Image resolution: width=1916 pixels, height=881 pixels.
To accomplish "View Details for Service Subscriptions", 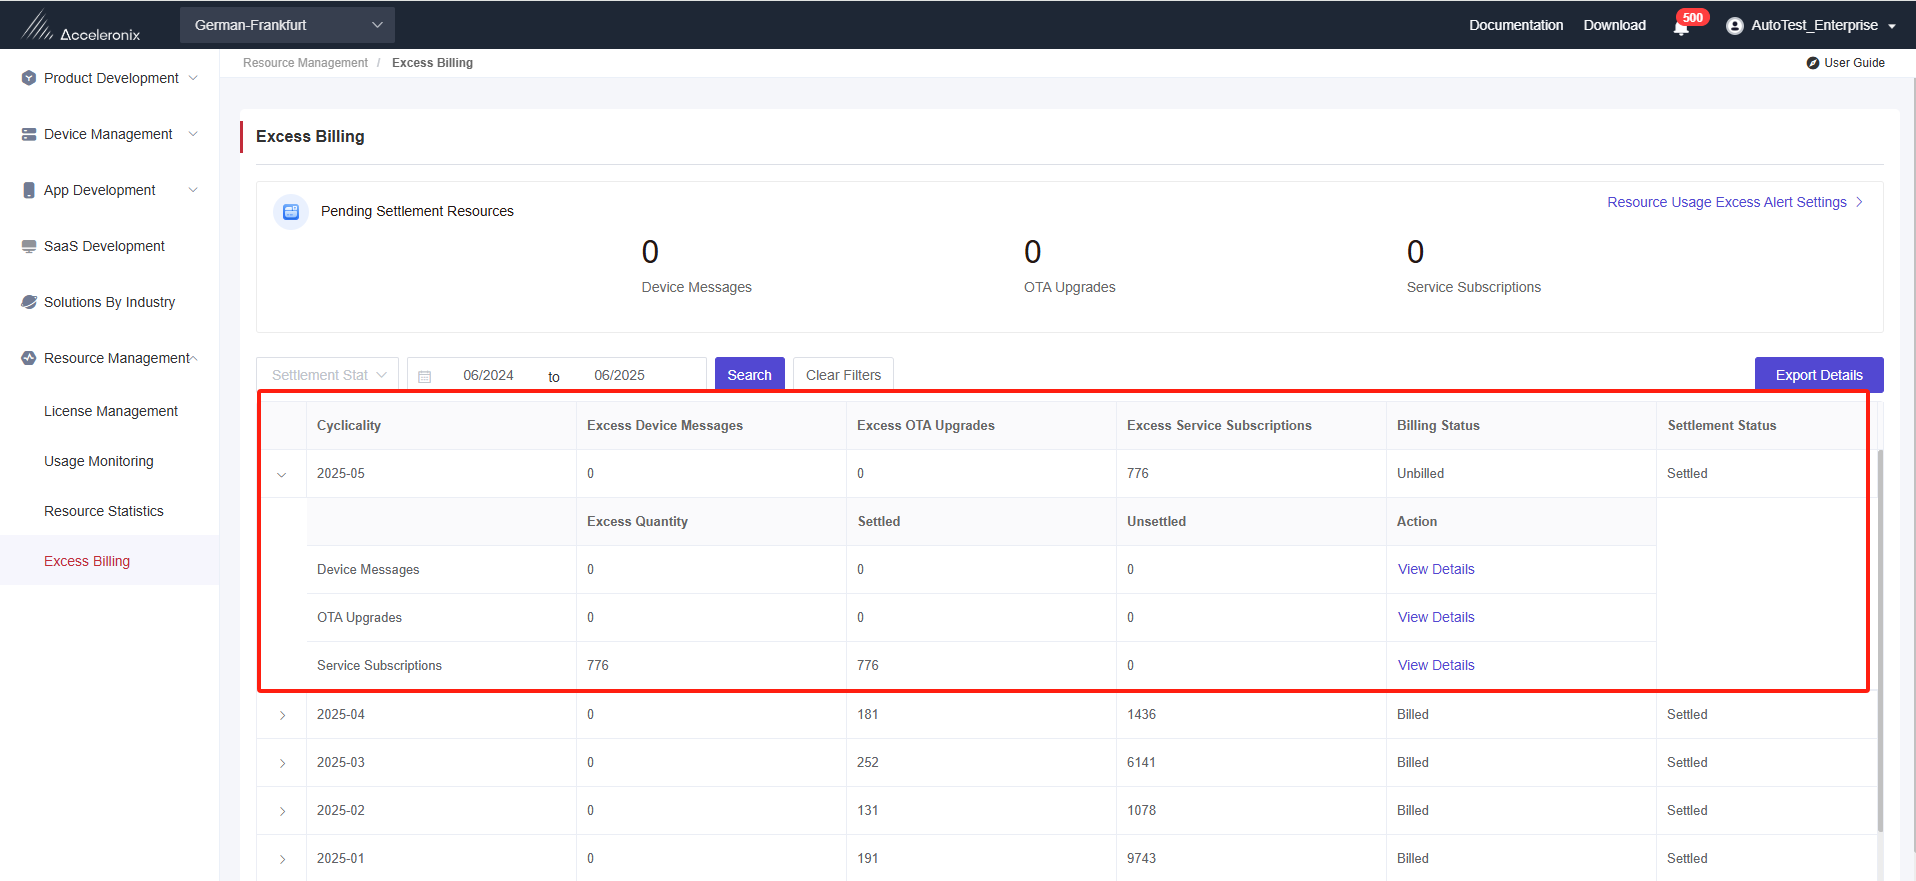I will 1436,665.
